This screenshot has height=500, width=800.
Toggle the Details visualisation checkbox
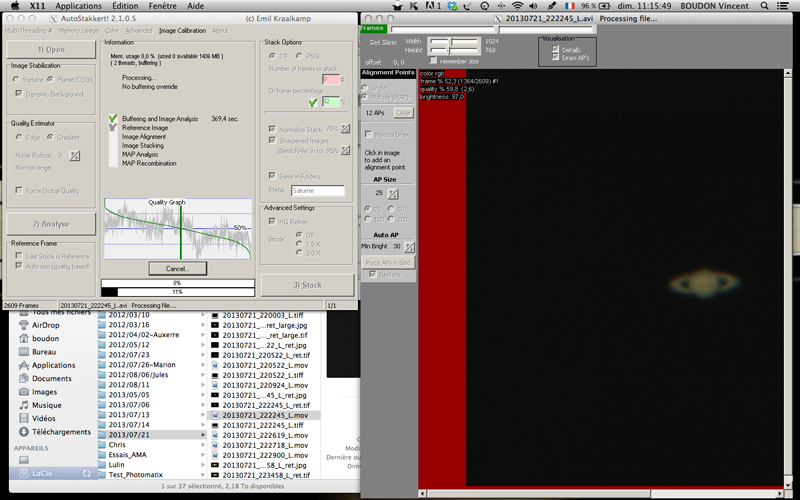pos(557,48)
